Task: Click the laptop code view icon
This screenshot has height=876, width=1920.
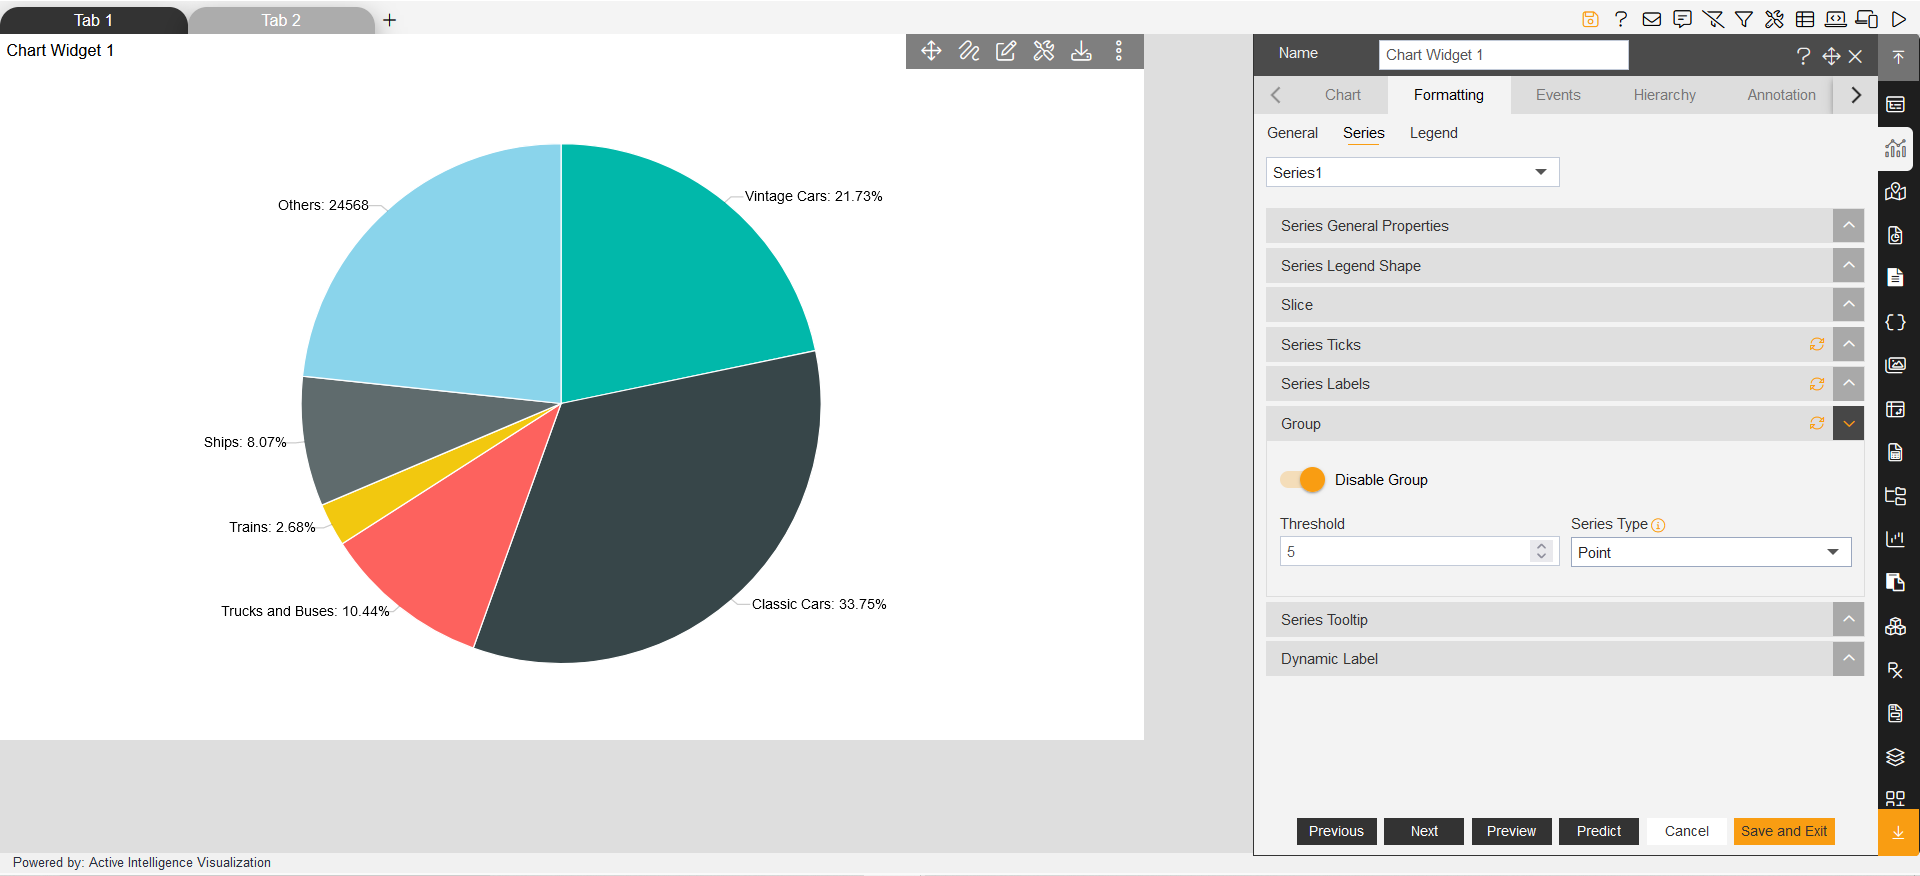Action: click(1836, 19)
